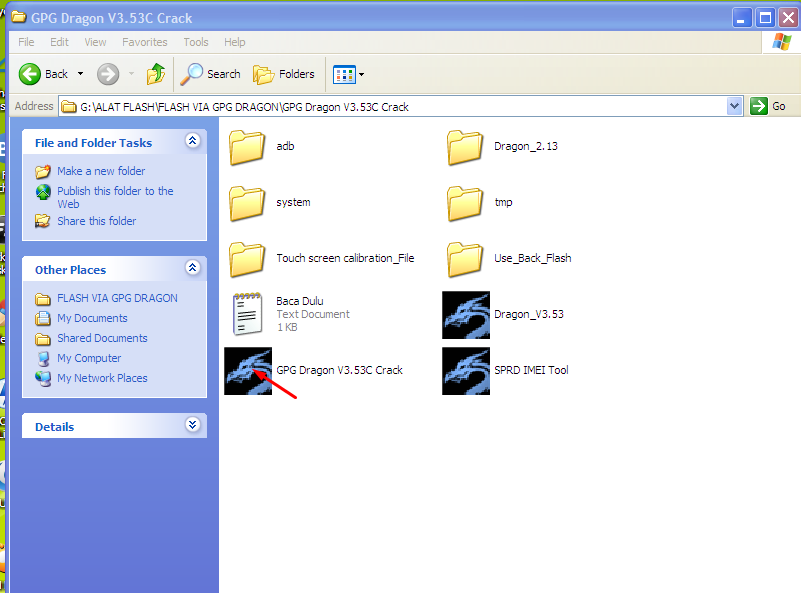Click the 'File and Folder Tasks' header text
Viewport: 801px width, 593px height.
[x=93, y=143]
